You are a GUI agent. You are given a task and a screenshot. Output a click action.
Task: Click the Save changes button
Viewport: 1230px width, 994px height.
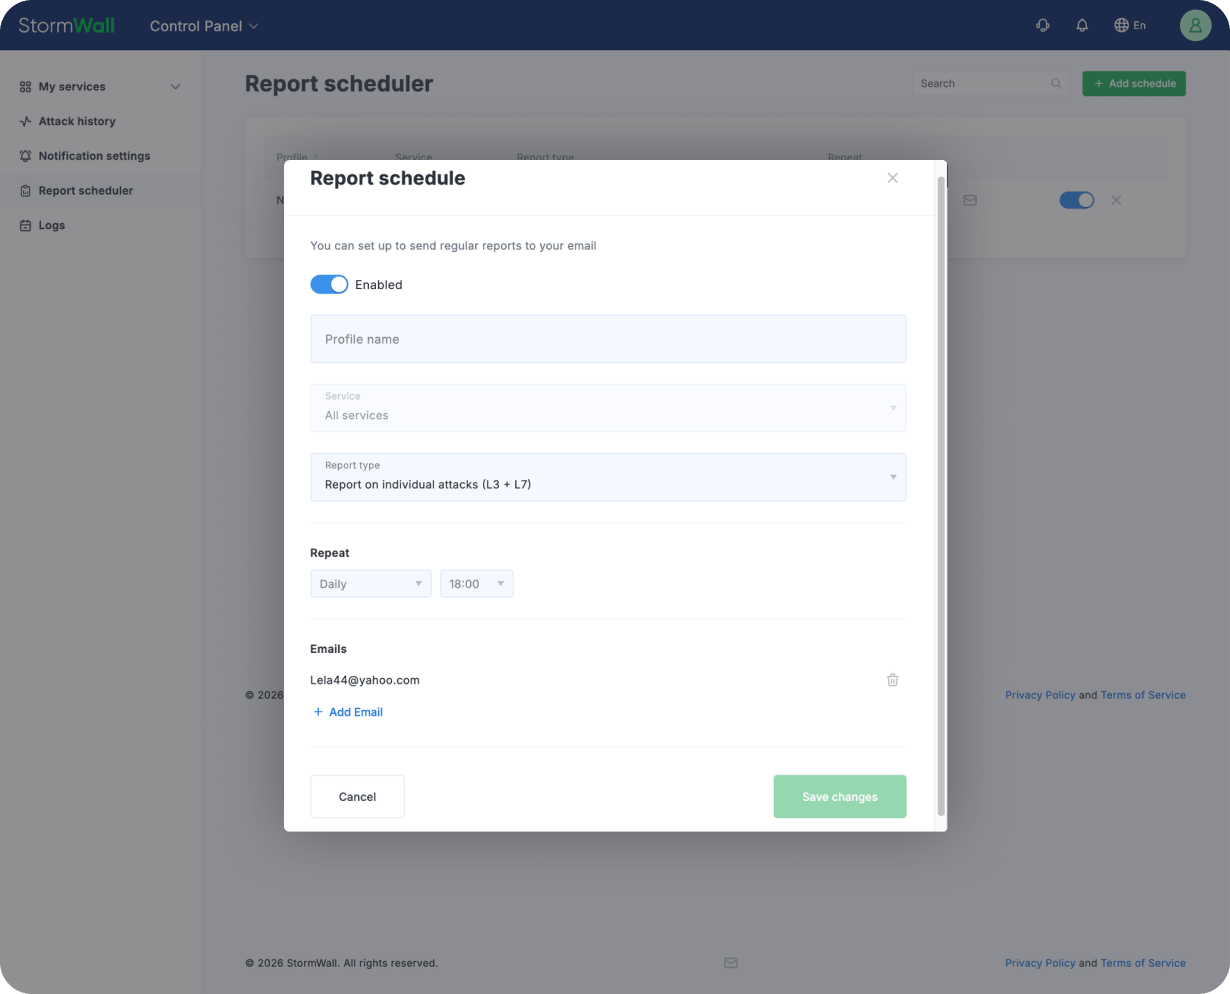(840, 797)
